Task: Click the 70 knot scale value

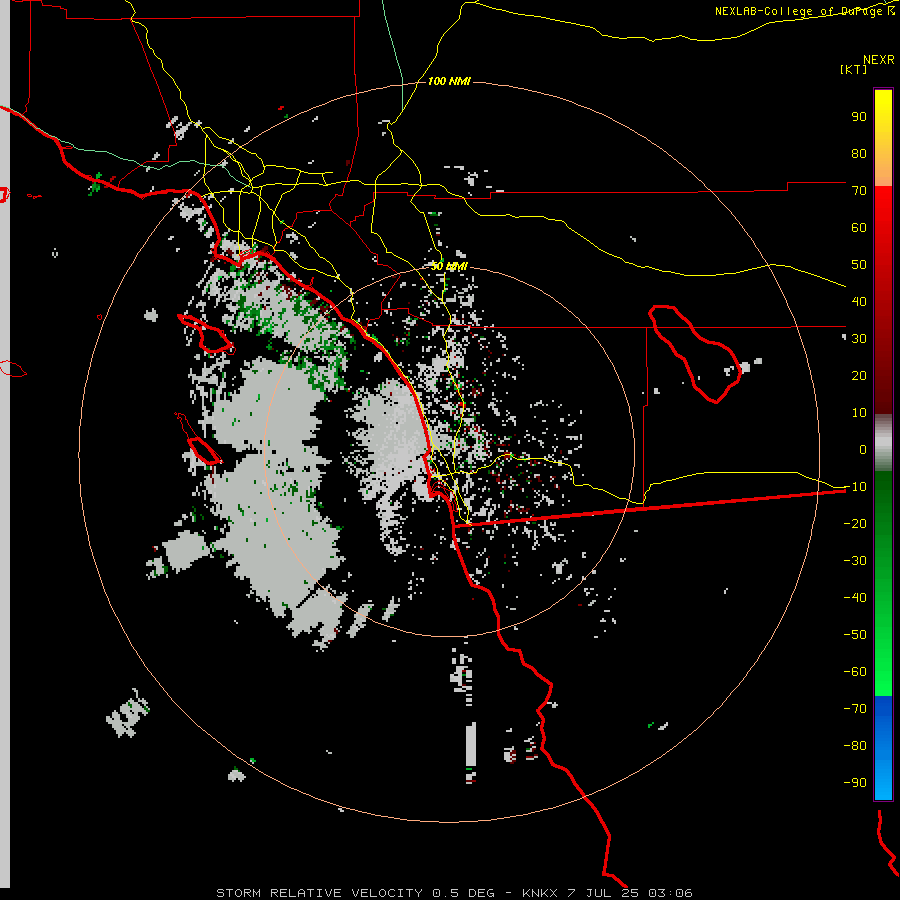Action: [x=859, y=191]
